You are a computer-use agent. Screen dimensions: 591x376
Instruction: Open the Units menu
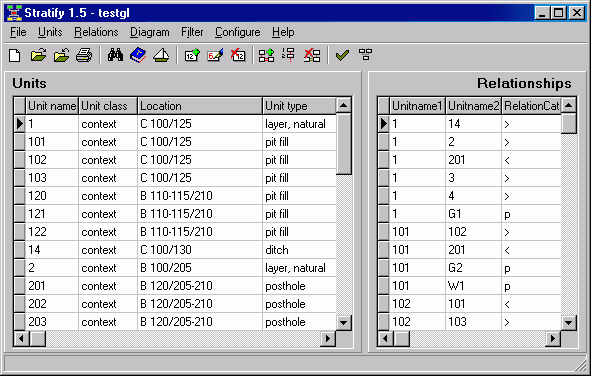click(50, 32)
